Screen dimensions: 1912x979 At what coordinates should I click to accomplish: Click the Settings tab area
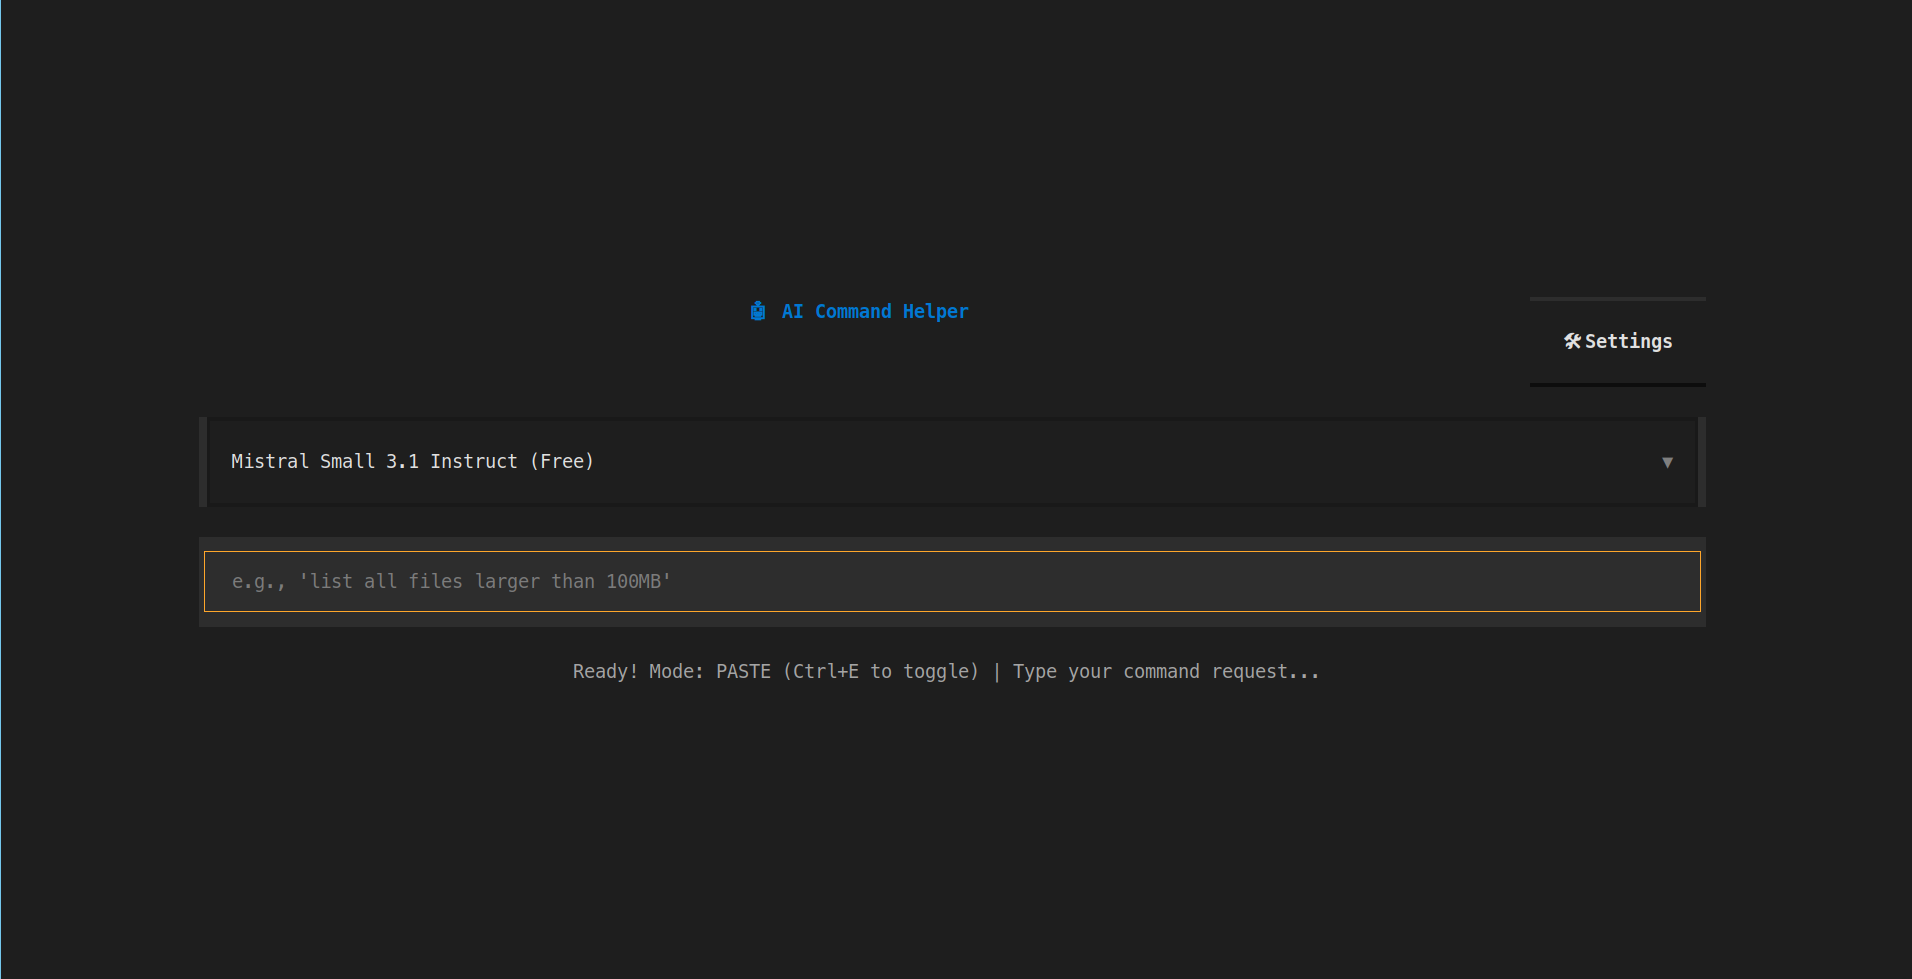(1617, 341)
